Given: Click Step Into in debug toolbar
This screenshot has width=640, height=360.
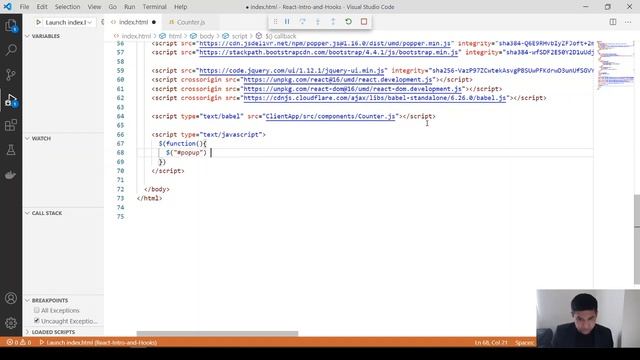Looking at the screenshot, I should point(318,22).
